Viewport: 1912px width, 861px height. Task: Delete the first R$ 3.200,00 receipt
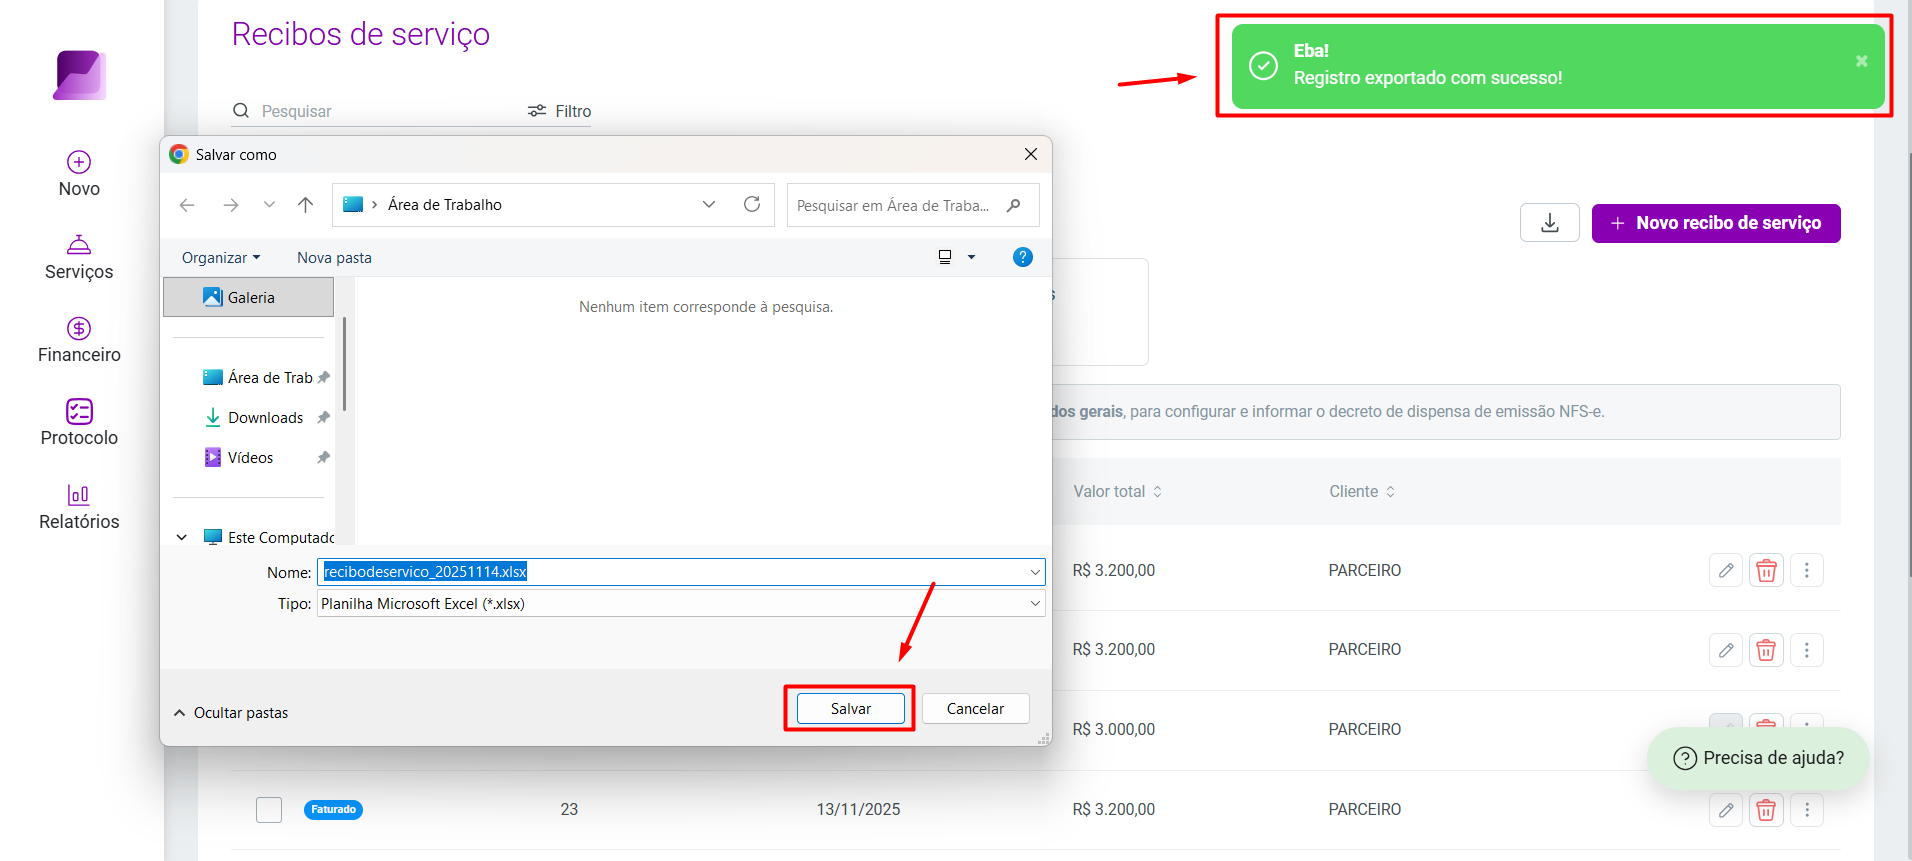(1766, 570)
